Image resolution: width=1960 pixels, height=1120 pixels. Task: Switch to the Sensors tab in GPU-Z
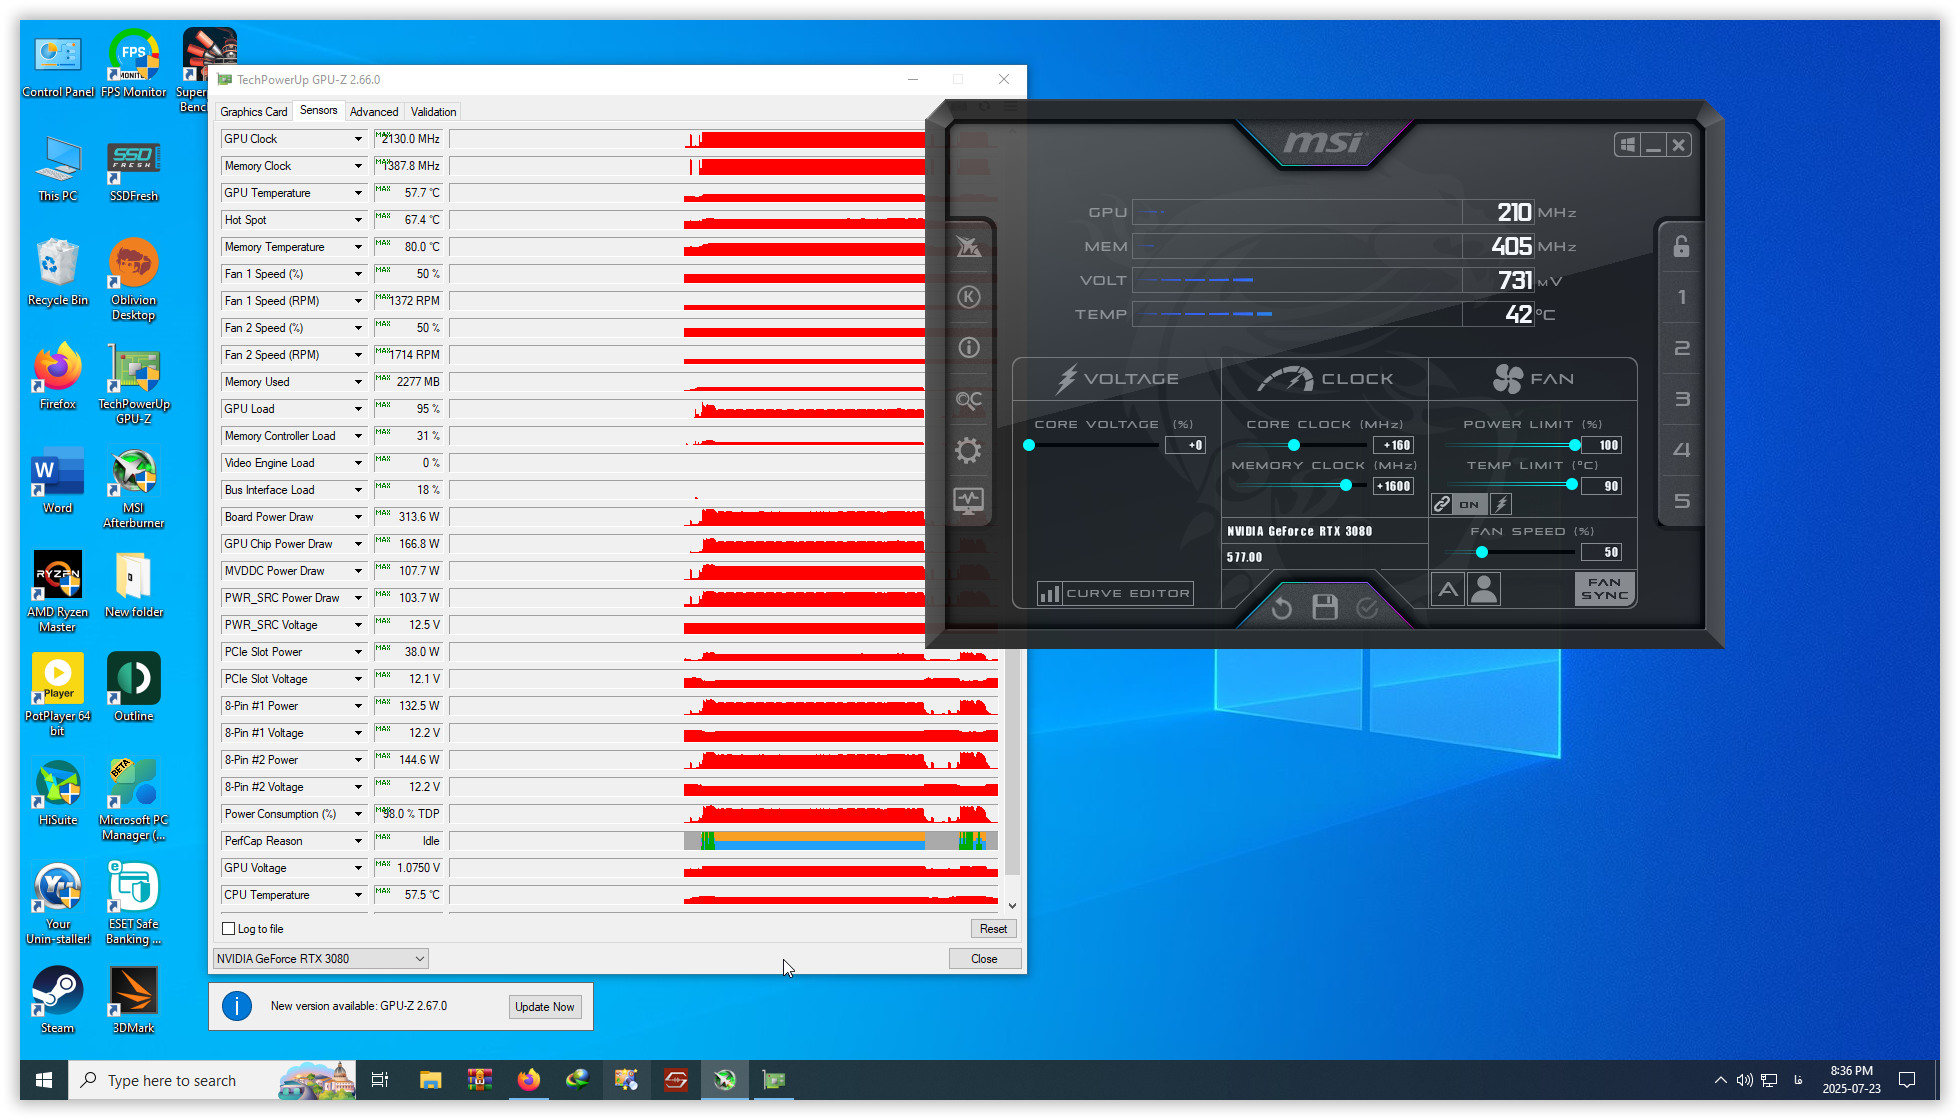(318, 111)
